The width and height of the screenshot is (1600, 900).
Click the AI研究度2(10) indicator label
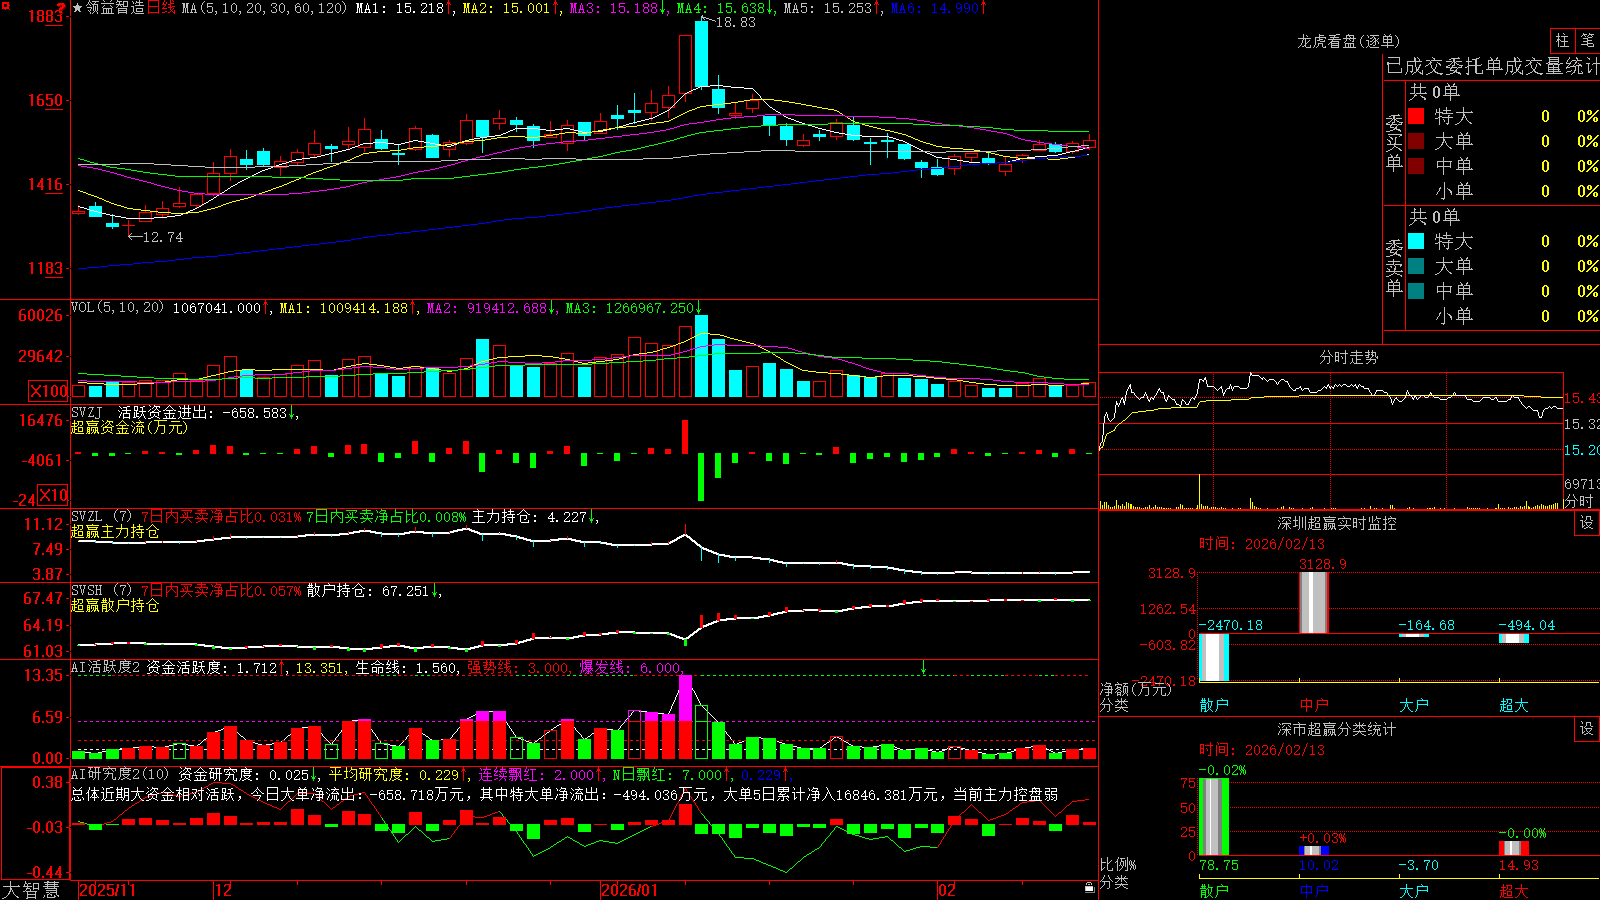tap(120, 774)
